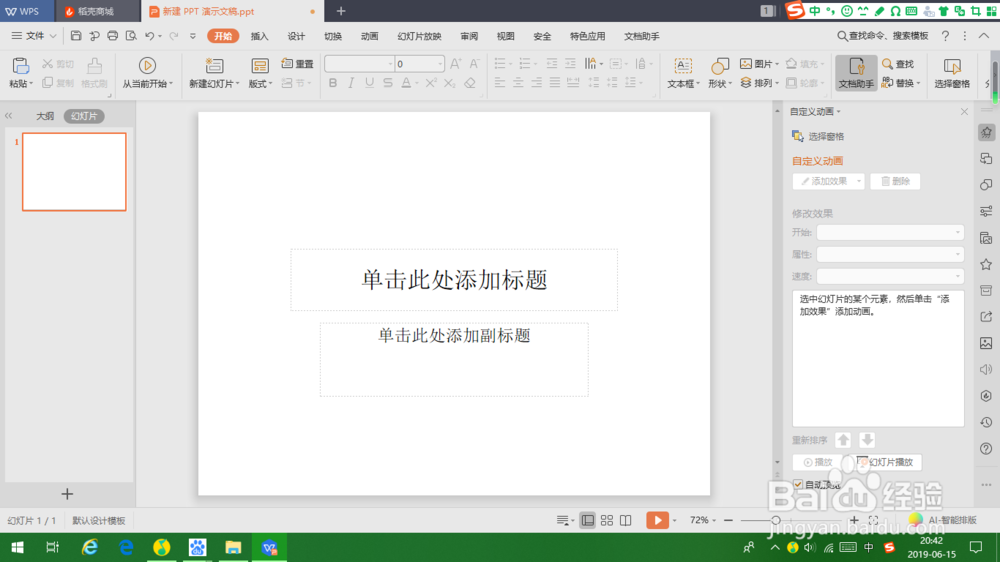The height and width of the screenshot is (562, 1000).
Task: Expand the Add Effect dropdown arrow
Action: (859, 181)
